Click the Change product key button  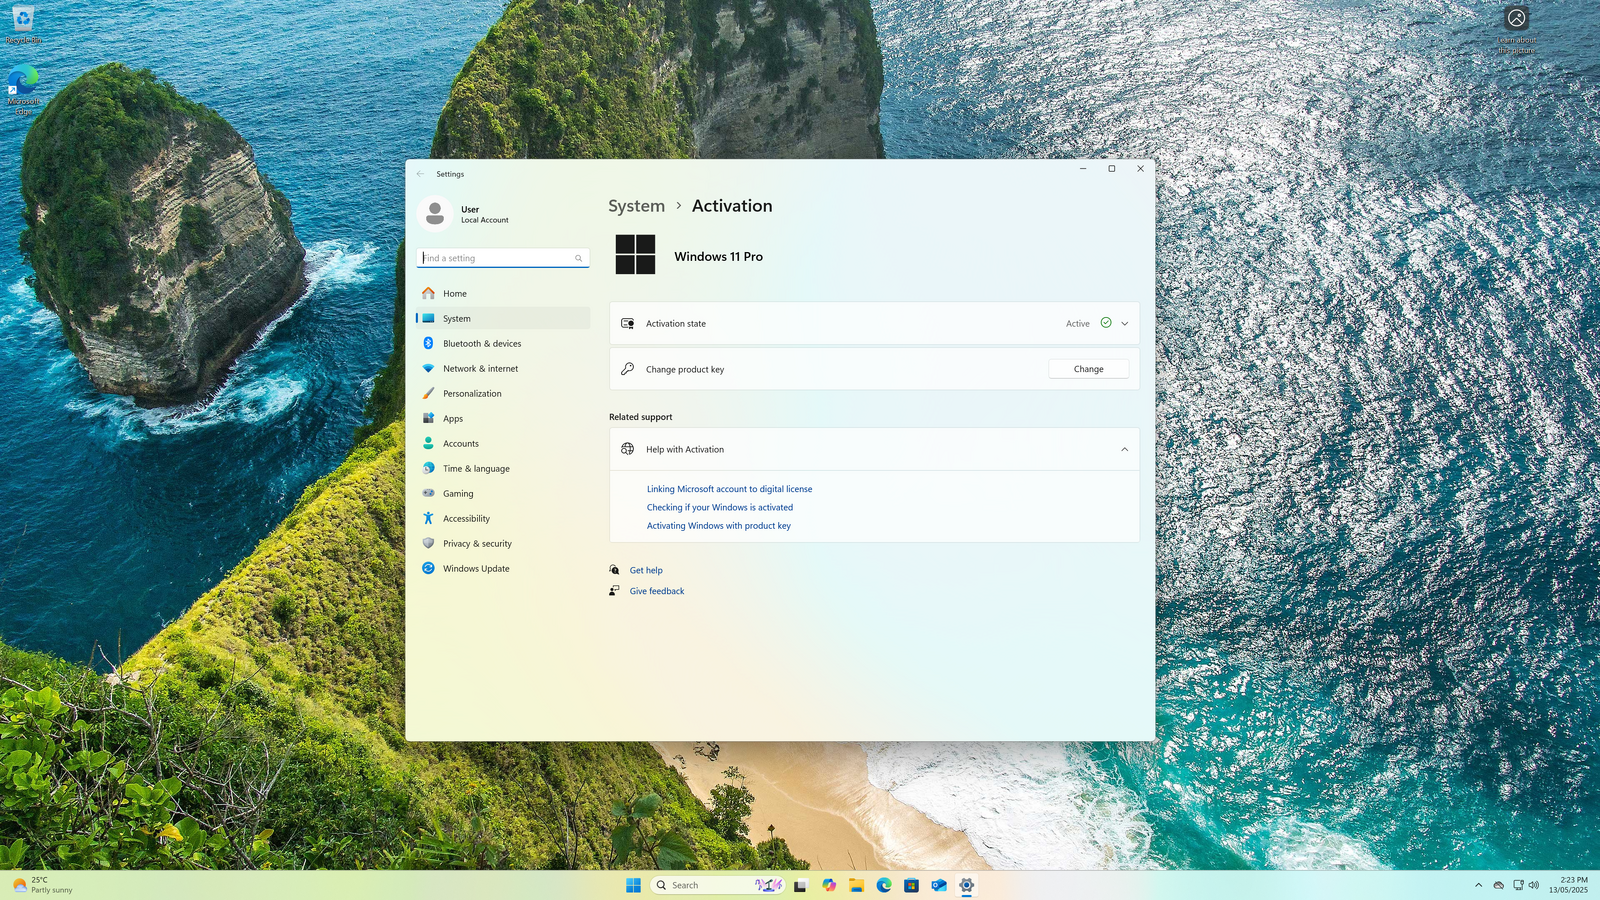[x=1088, y=369]
